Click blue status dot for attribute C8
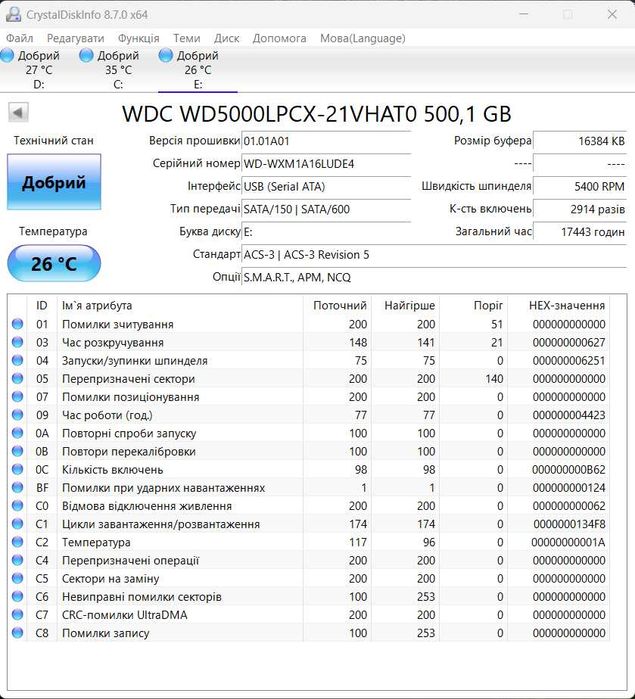The height and width of the screenshot is (699, 635). [x=17, y=633]
